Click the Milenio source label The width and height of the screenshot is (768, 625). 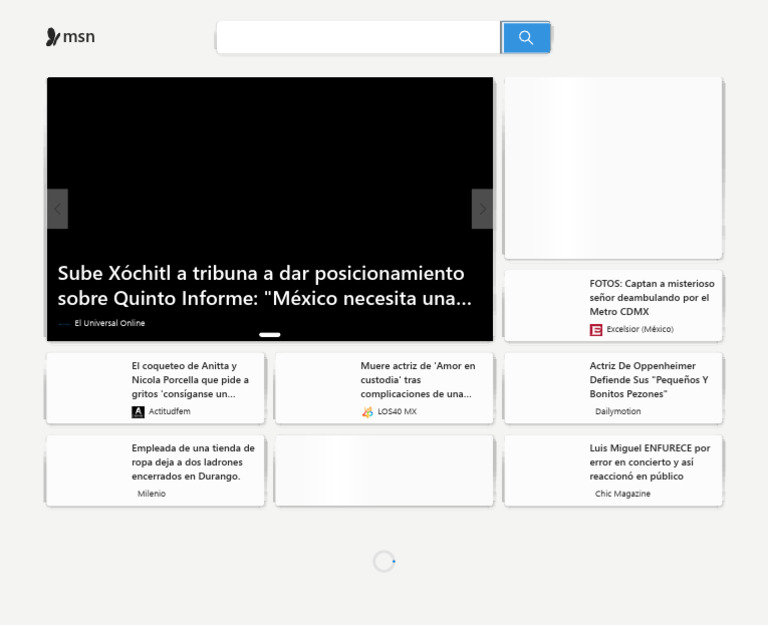pos(152,494)
